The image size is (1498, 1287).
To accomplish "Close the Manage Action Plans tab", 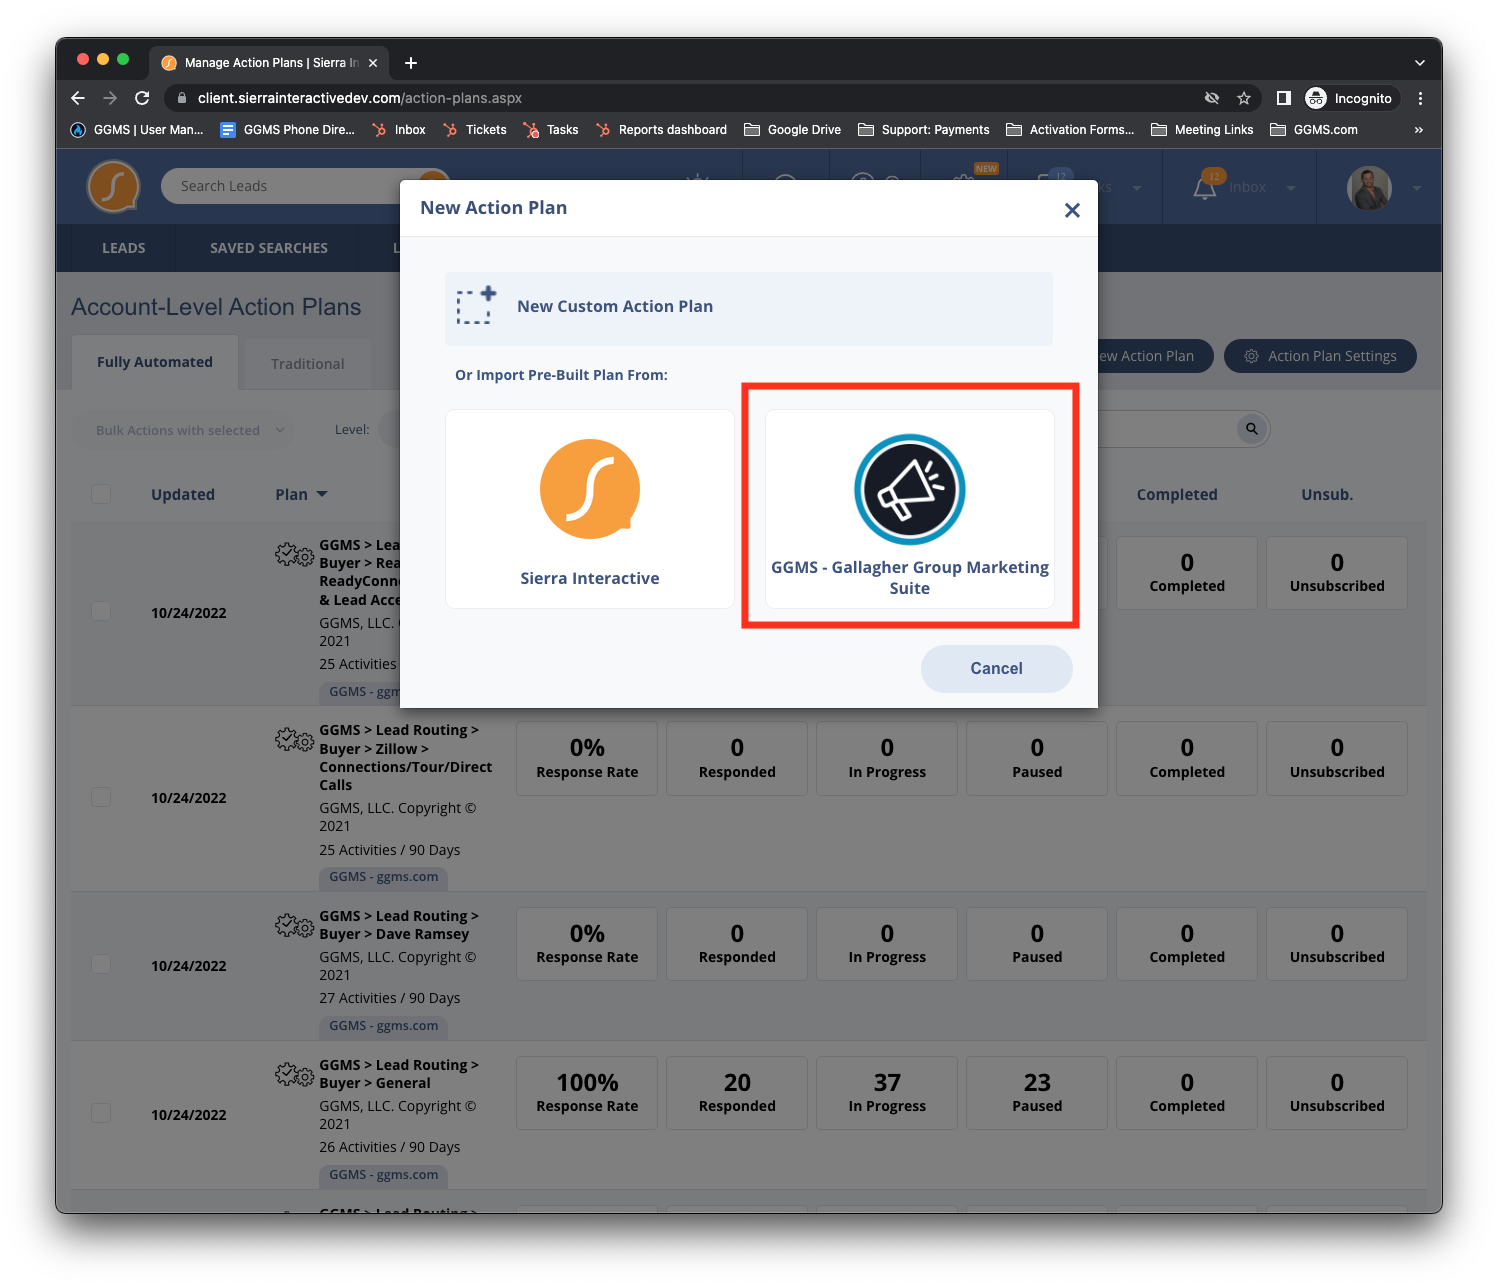I will tap(373, 63).
